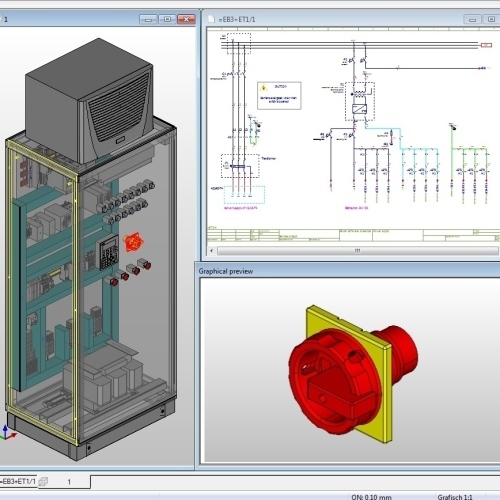Click the XYZ coordinate axis indicator
The height and width of the screenshot is (500, 500).
tap(7, 432)
